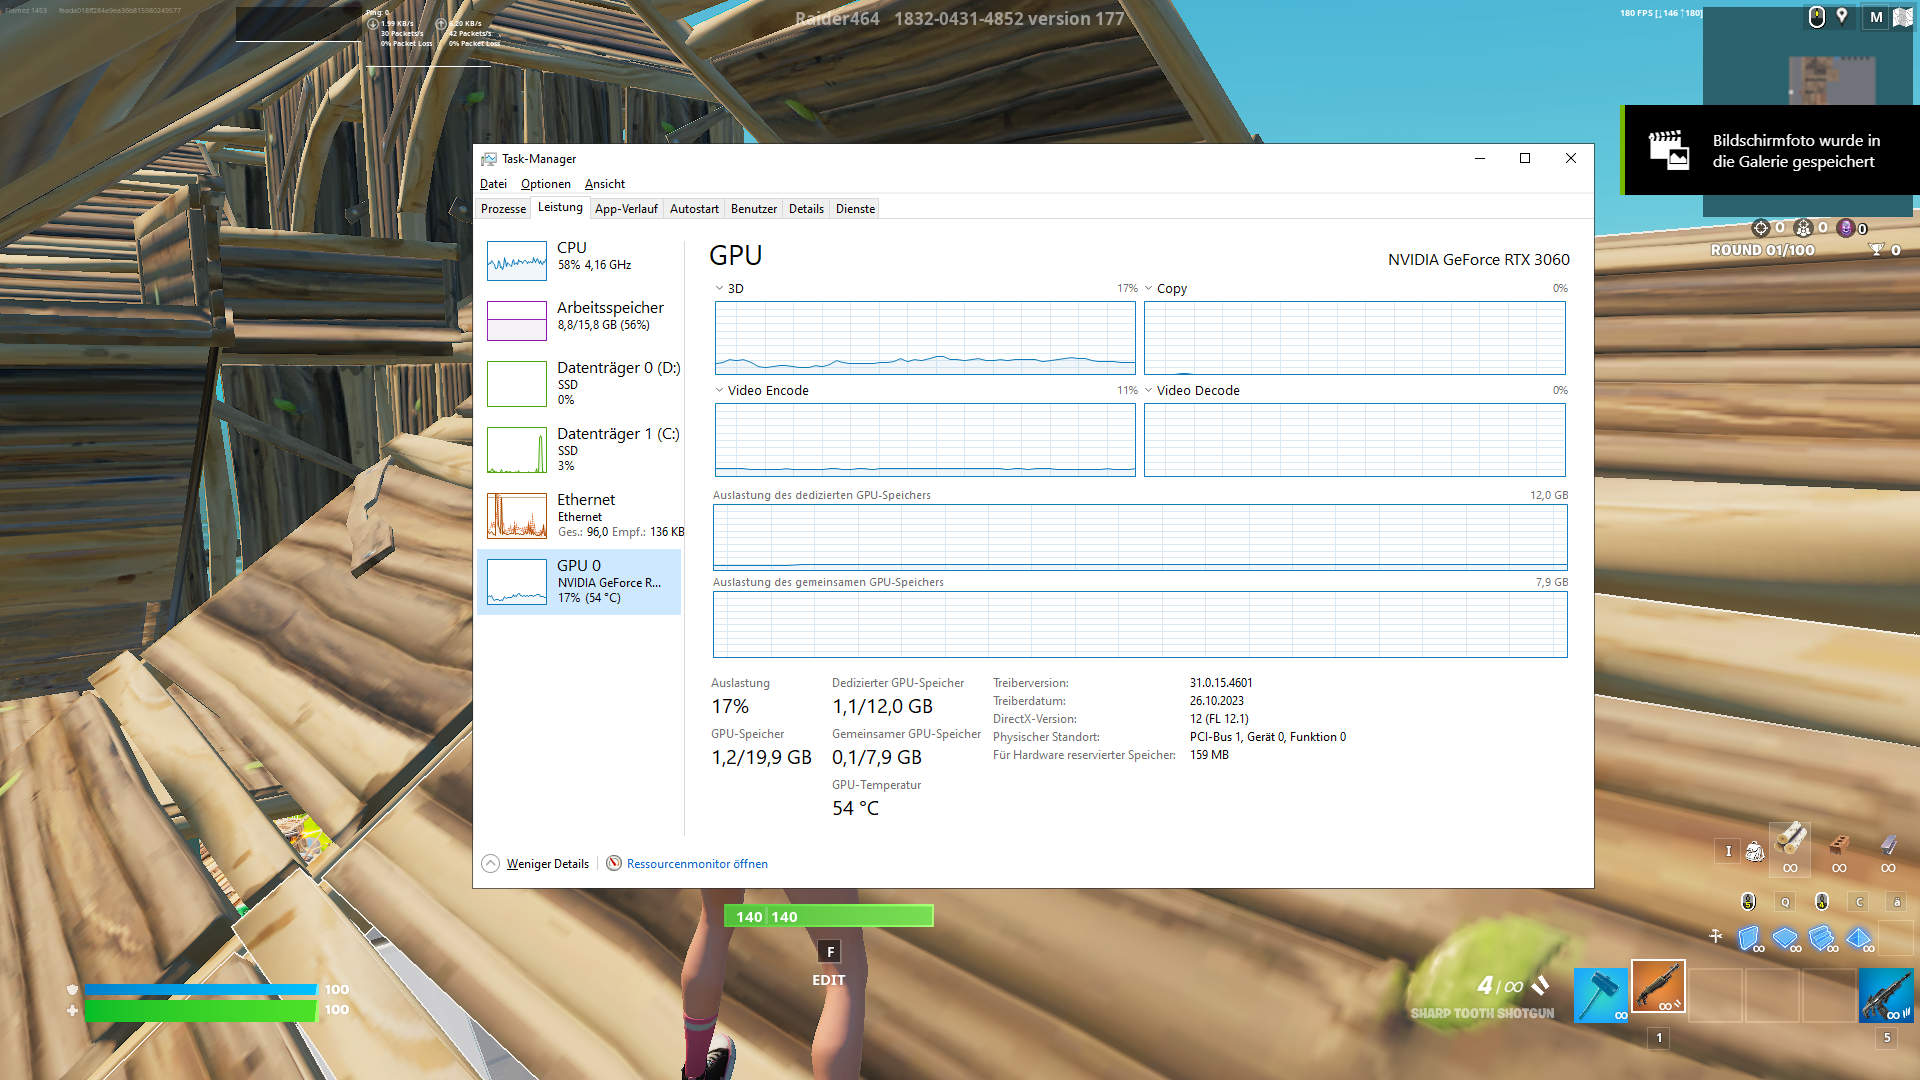This screenshot has height=1080, width=1920.
Task: Click the Weniger Details collapse arrow
Action: (x=490, y=863)
